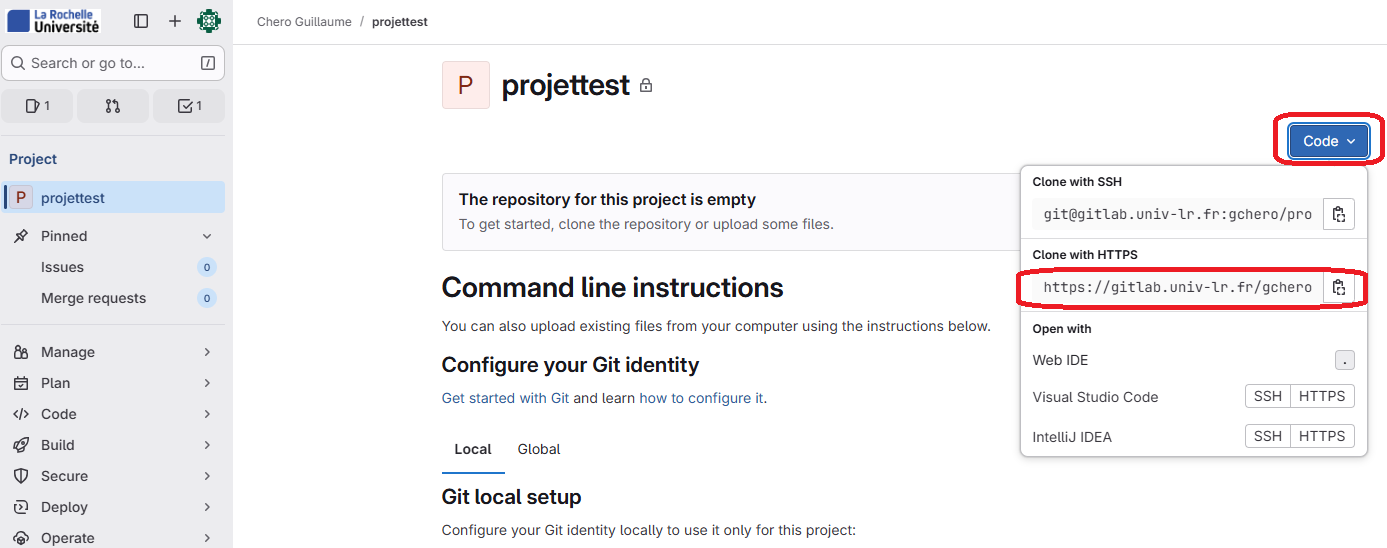Screen dimensions: 1387x548
Task: Click the La Rochelle Université logo
Action: [54, 21]
